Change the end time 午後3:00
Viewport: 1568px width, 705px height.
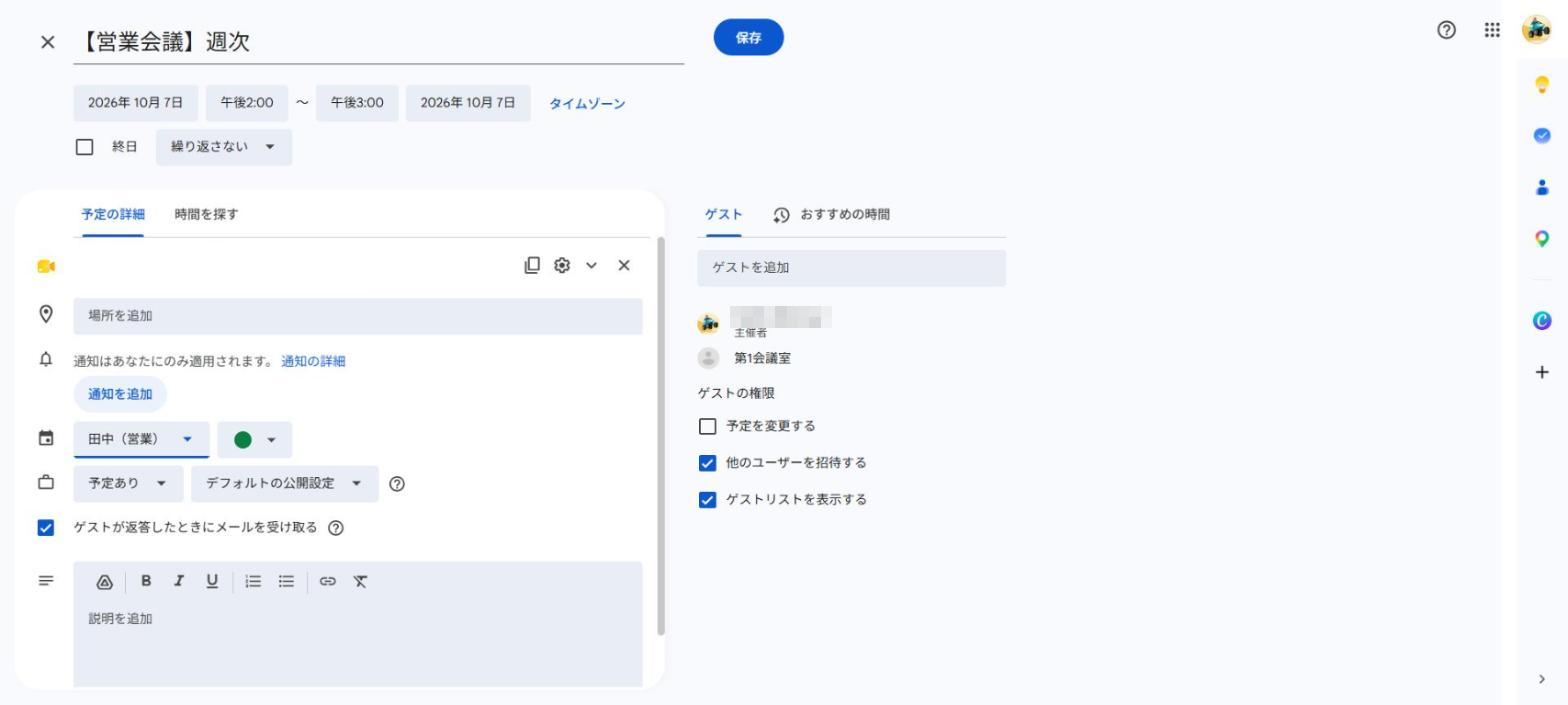[x=357, y=103]
